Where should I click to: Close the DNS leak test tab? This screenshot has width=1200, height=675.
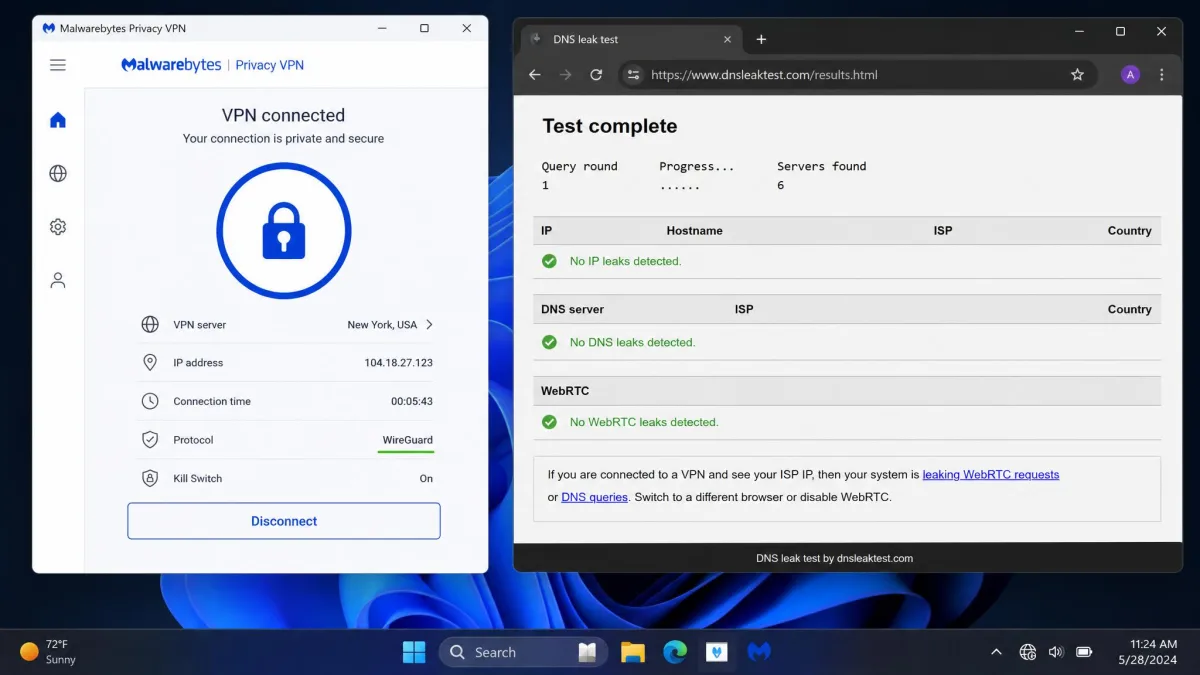[727, 39]
